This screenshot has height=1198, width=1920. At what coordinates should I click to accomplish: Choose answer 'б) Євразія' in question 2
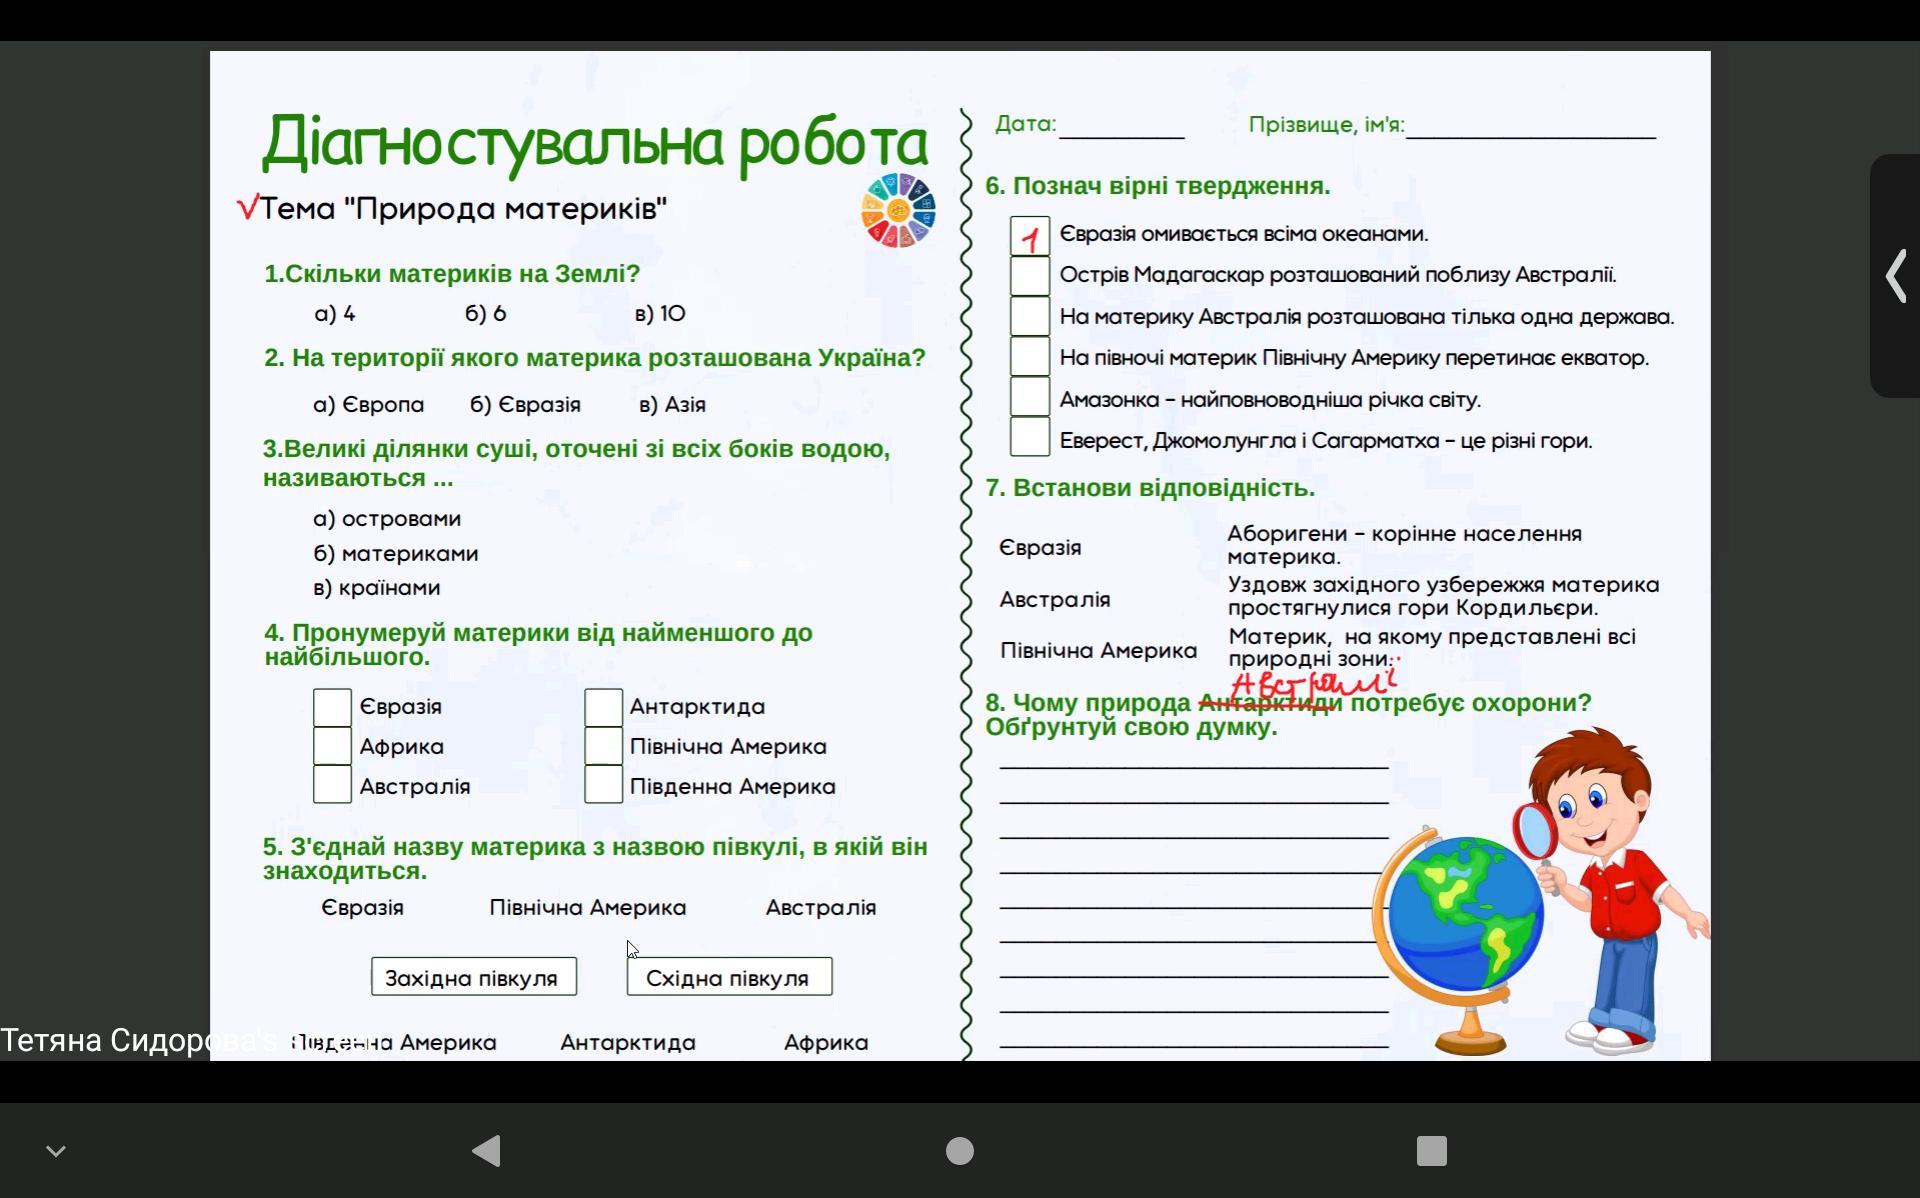pyautogui.click(x=526, y=405)
